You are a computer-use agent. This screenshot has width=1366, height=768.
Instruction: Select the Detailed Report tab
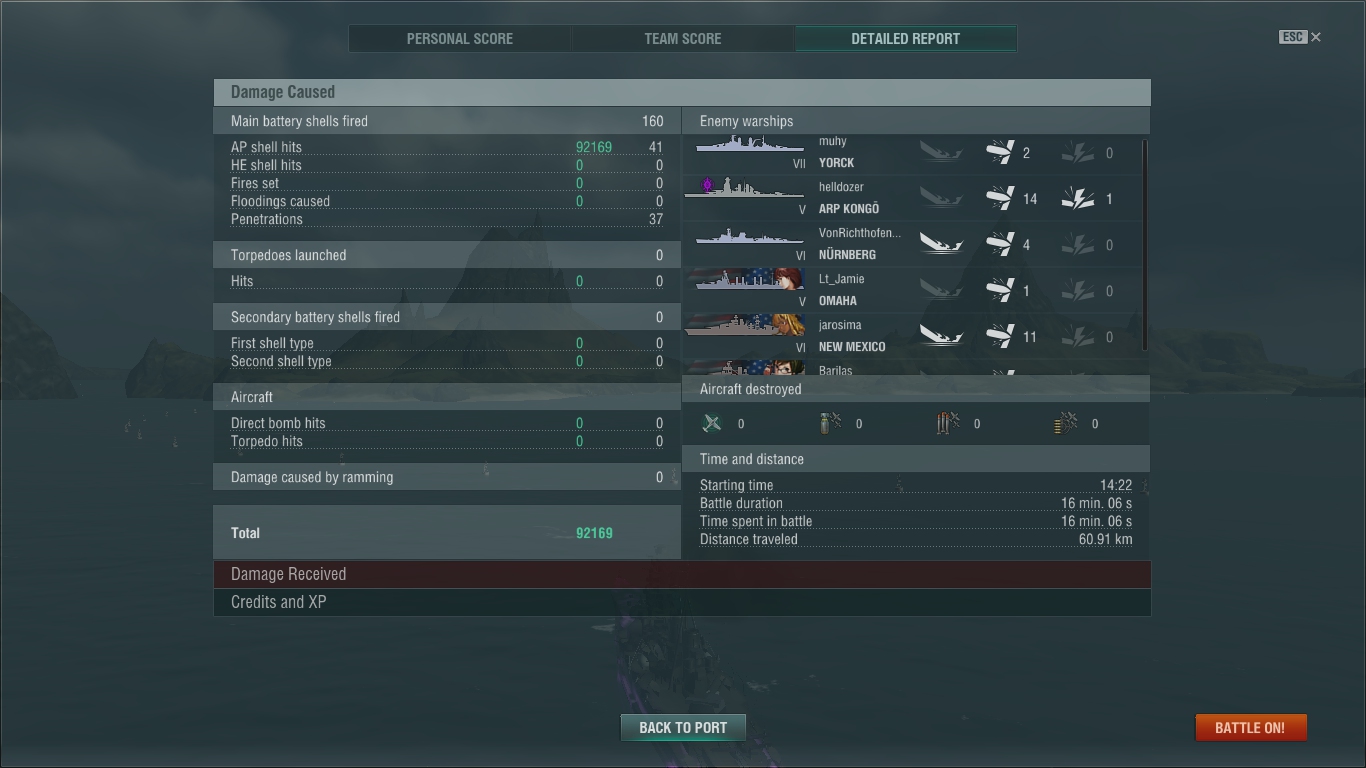pyautogui.click(x=906, y=39)
